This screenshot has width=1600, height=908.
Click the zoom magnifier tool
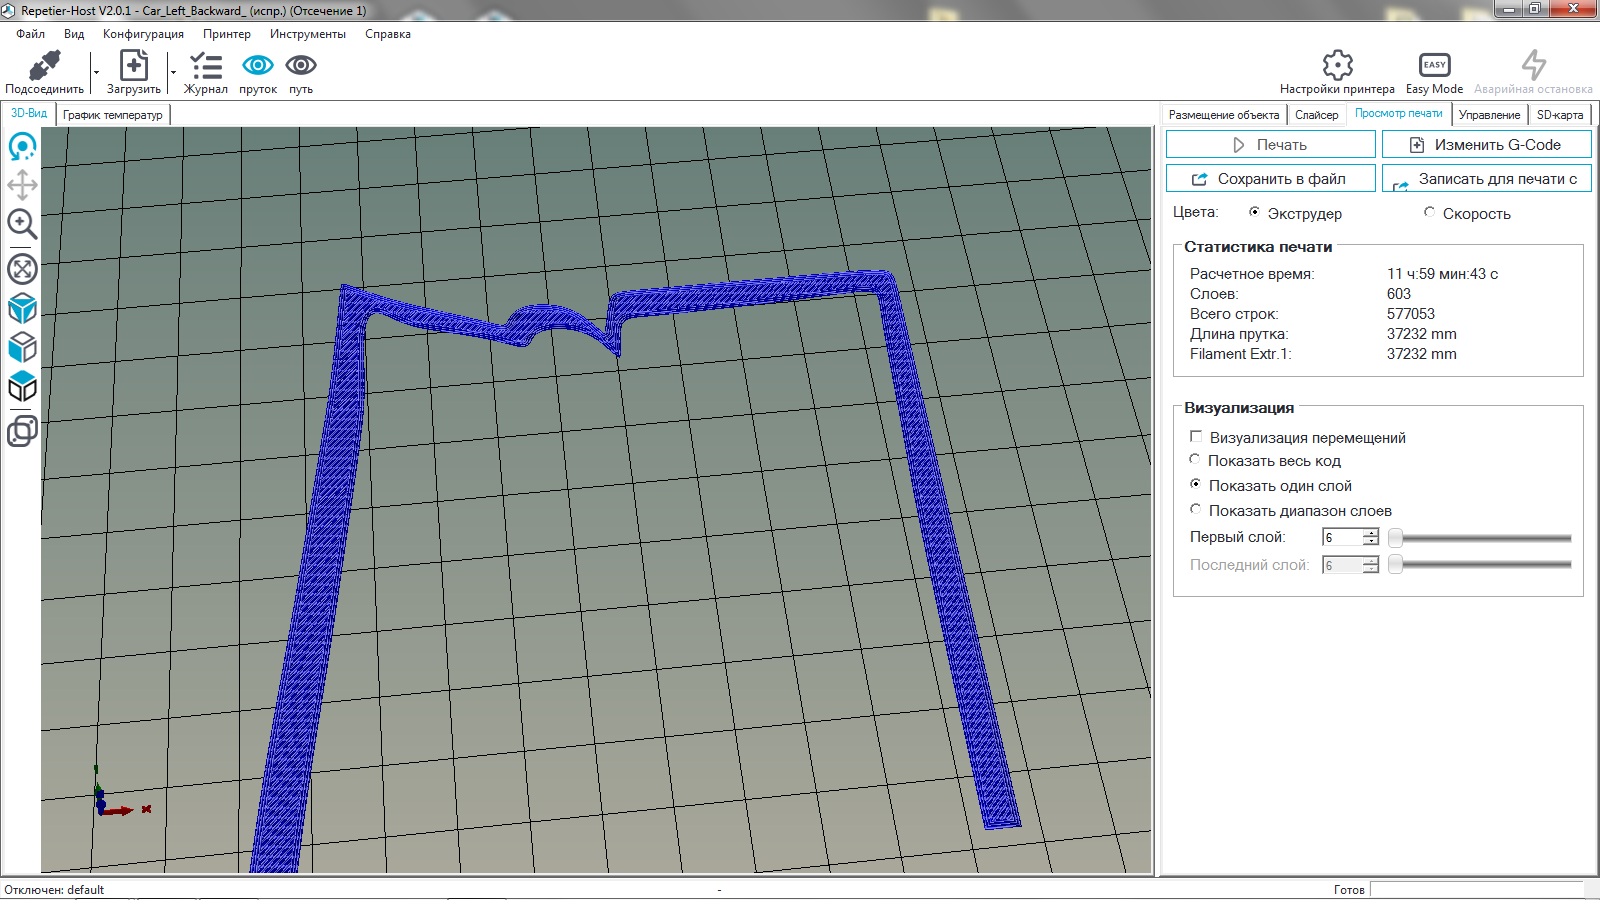click(x=22, y=224)
